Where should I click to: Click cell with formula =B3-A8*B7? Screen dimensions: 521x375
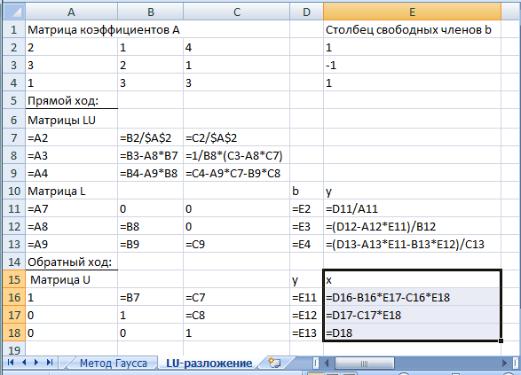click(150, 156)
